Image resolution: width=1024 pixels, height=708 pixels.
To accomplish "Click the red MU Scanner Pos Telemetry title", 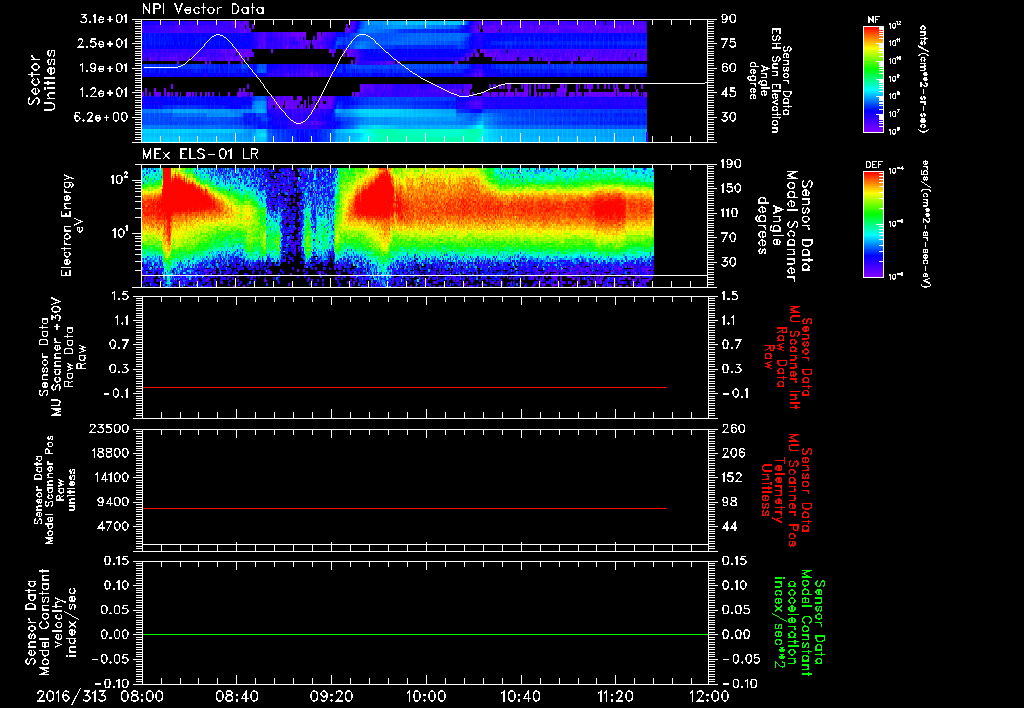I will 786,490.
